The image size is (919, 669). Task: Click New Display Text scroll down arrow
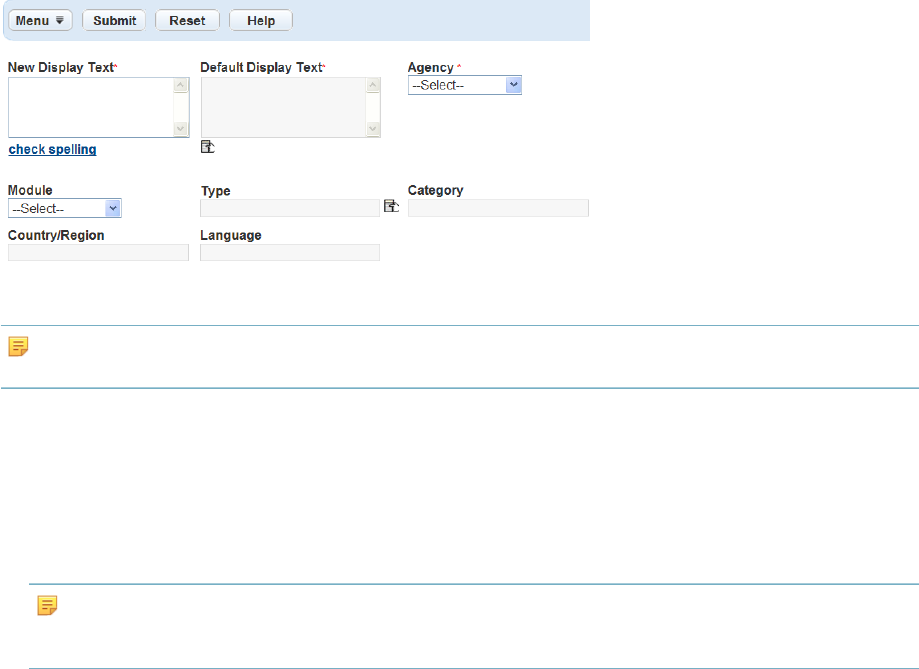181,128
